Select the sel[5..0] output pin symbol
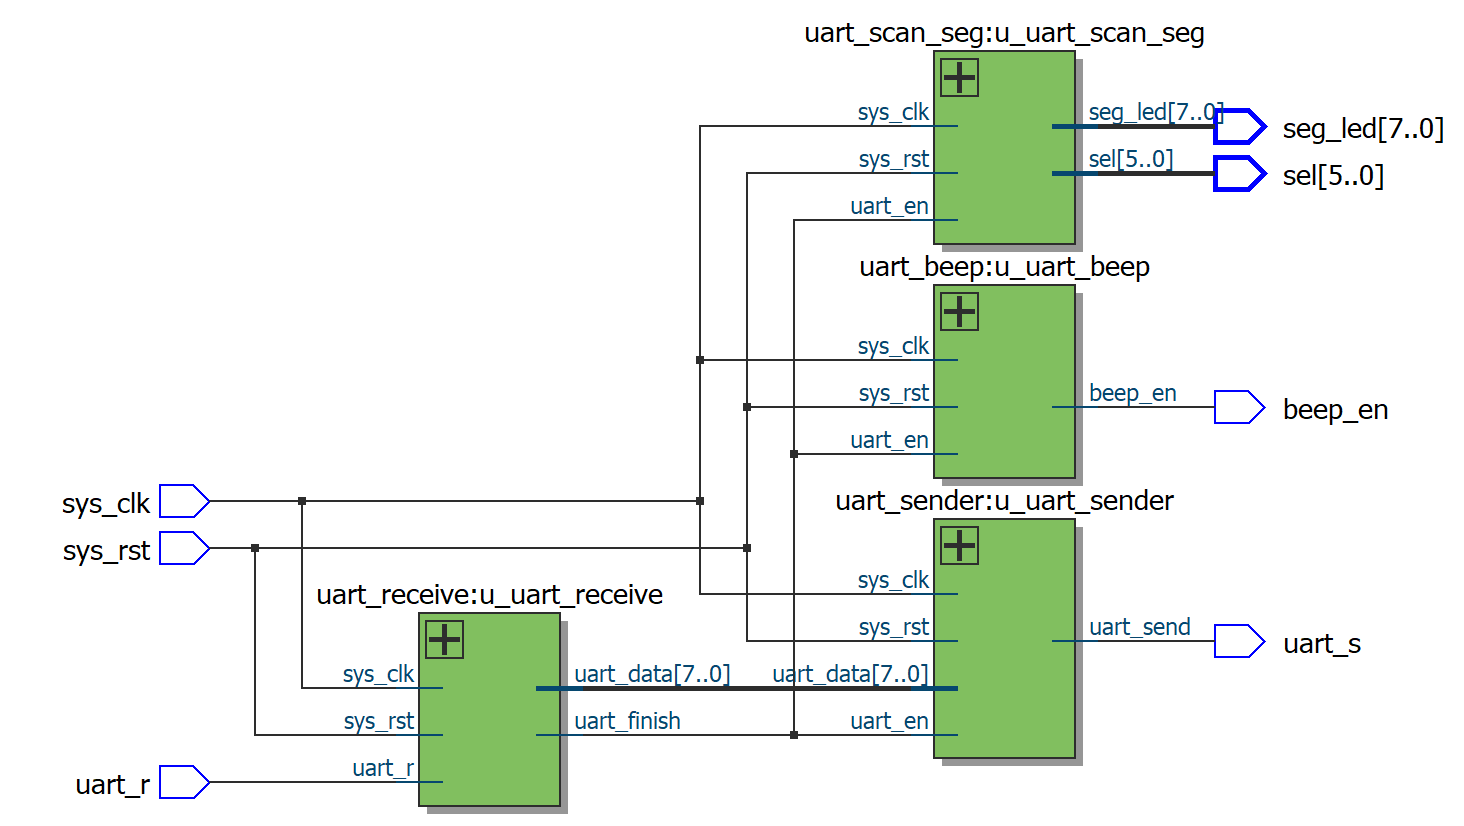 click(x=1240, y=174)
